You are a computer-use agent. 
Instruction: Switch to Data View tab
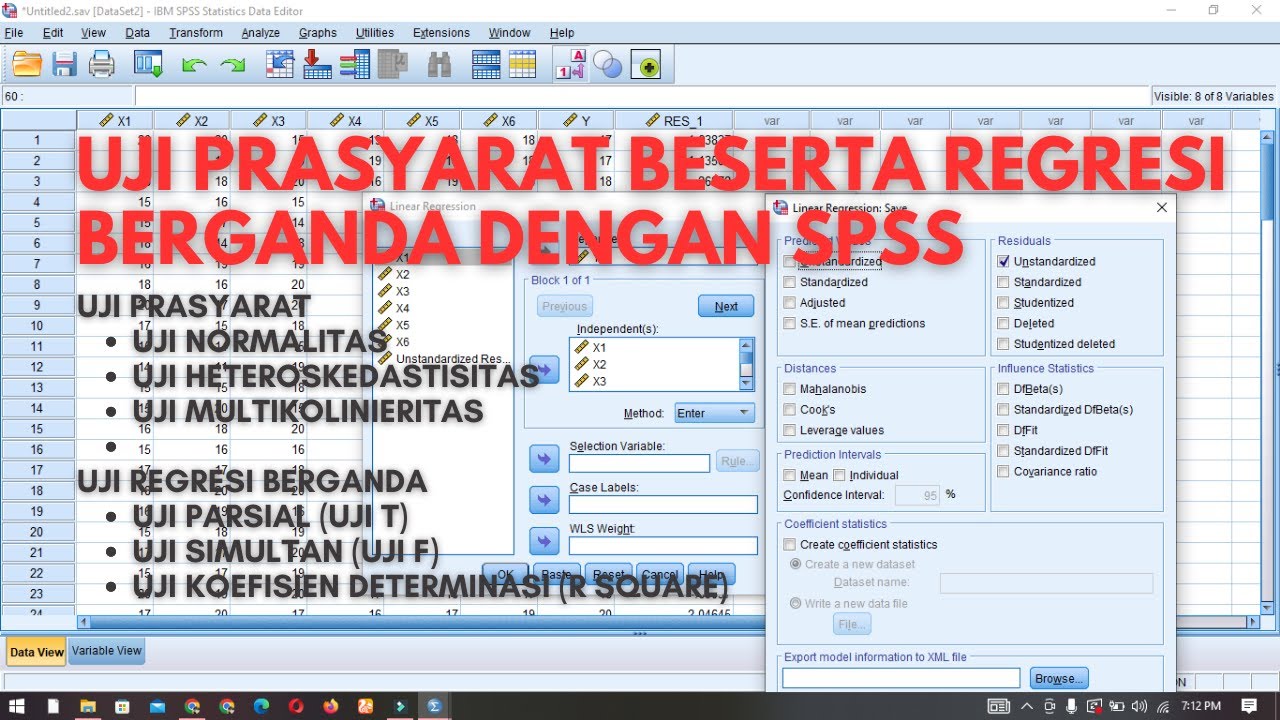click(x=37, y=652)
